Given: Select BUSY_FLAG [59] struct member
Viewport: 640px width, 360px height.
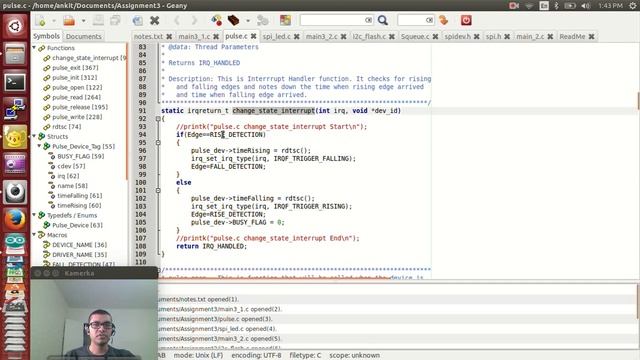Looking at the screenshot, I should click(x=81, y=156).
